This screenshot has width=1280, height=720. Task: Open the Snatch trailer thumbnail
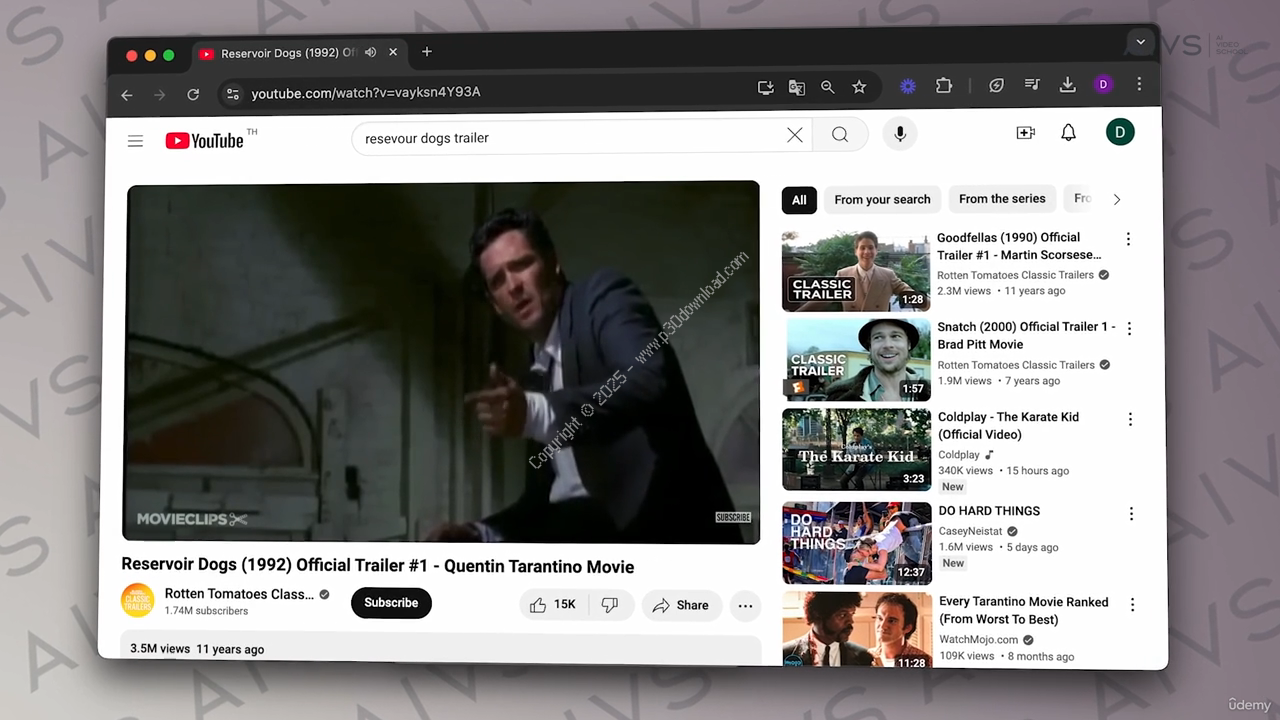point(857,360)
